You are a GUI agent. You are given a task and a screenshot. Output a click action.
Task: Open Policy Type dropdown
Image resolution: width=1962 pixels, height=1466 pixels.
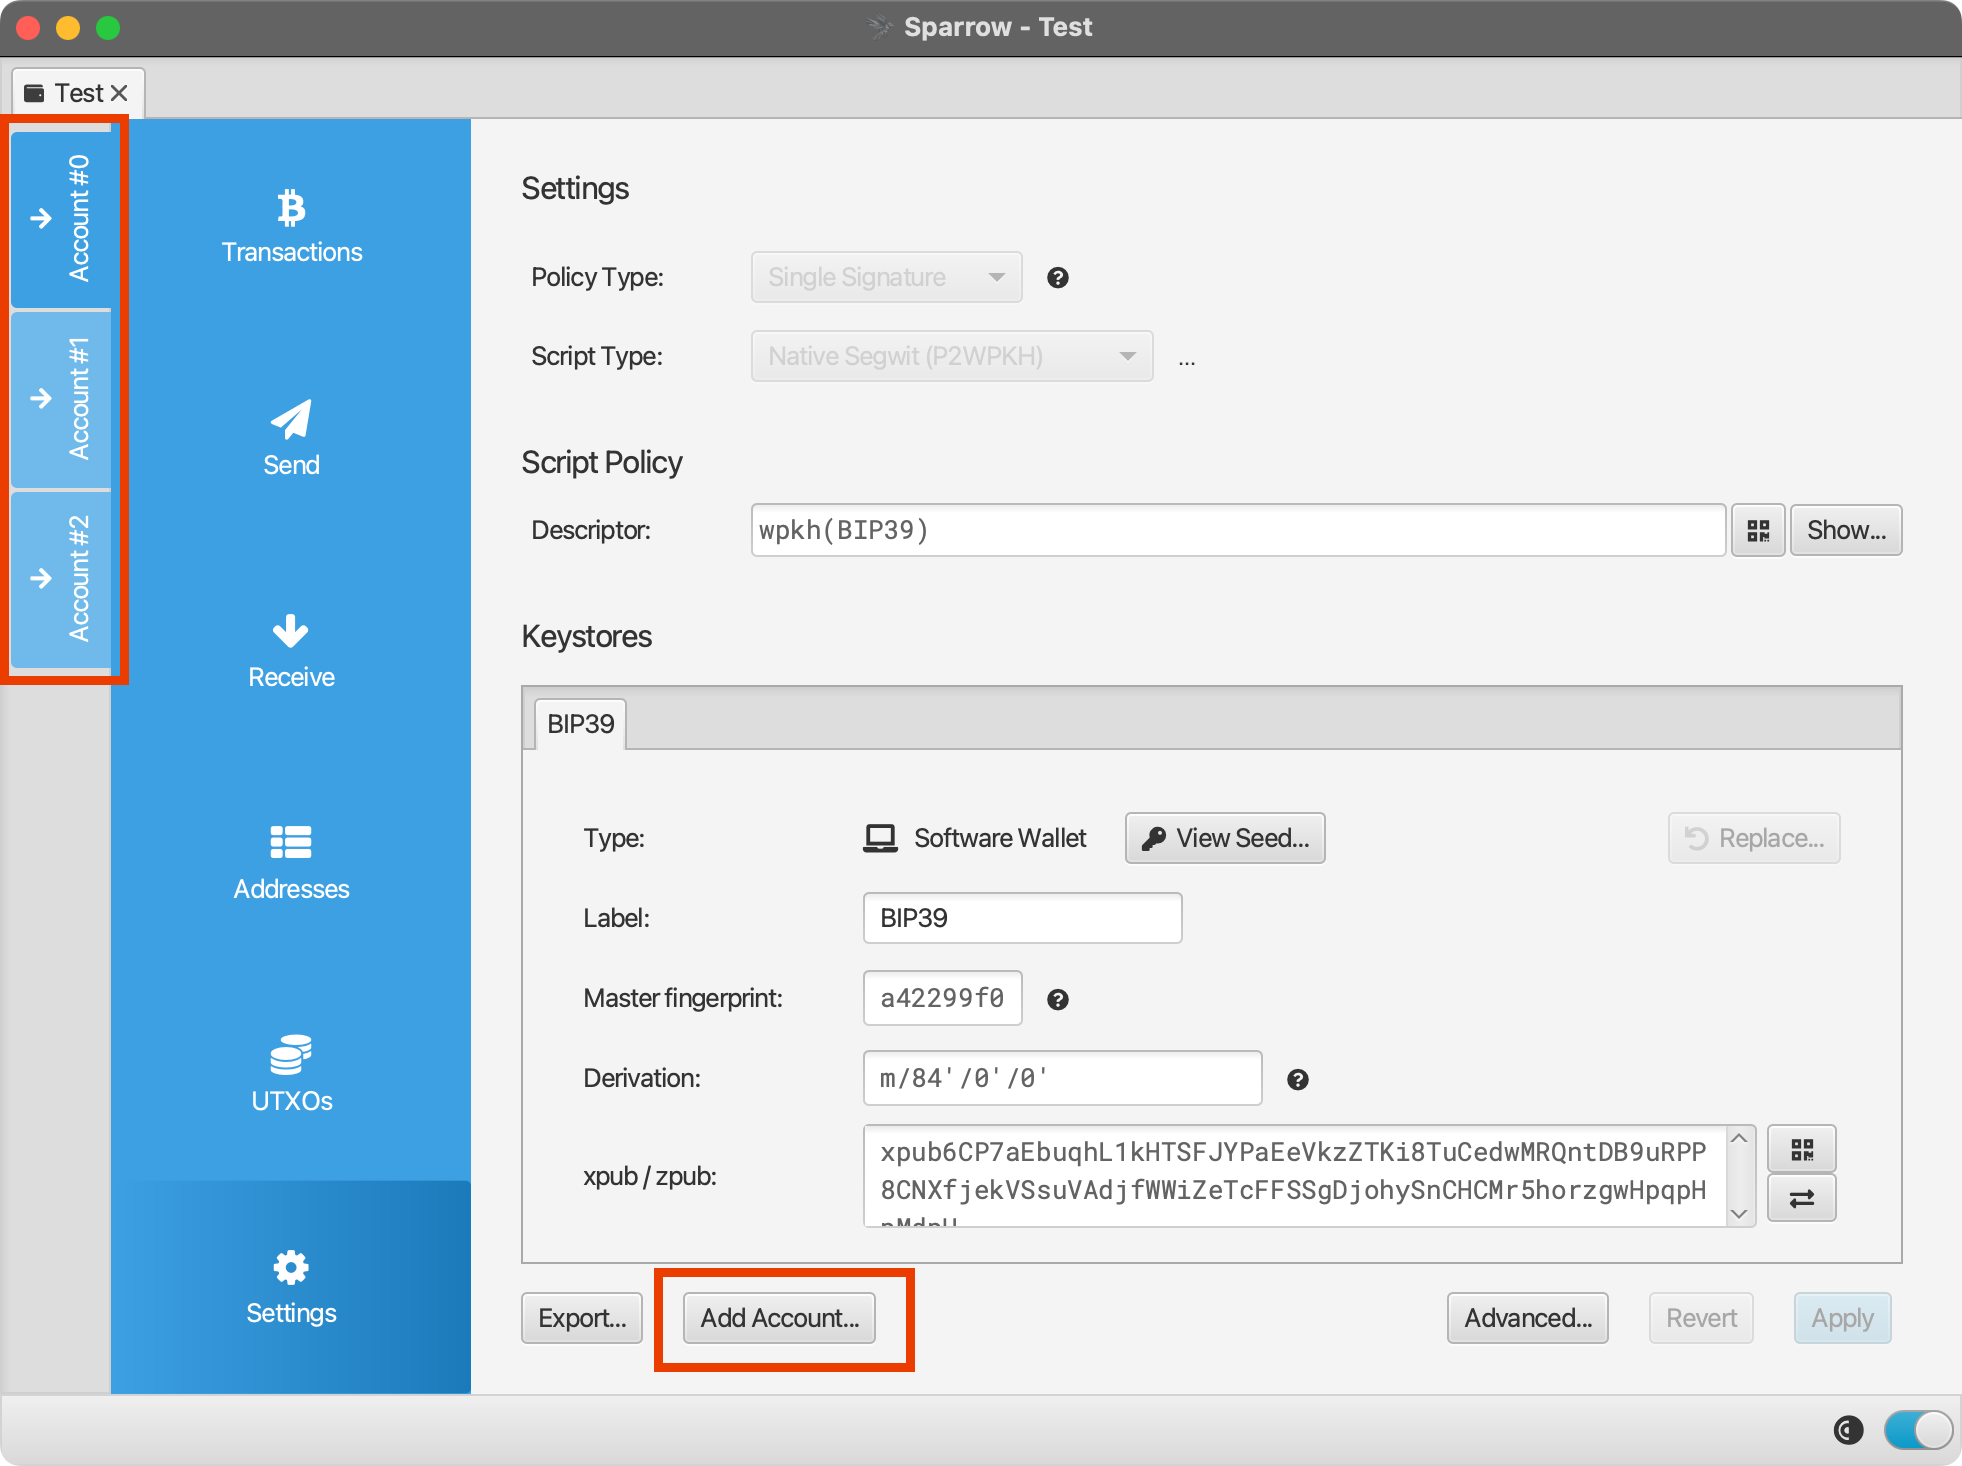tap(887, 277)
